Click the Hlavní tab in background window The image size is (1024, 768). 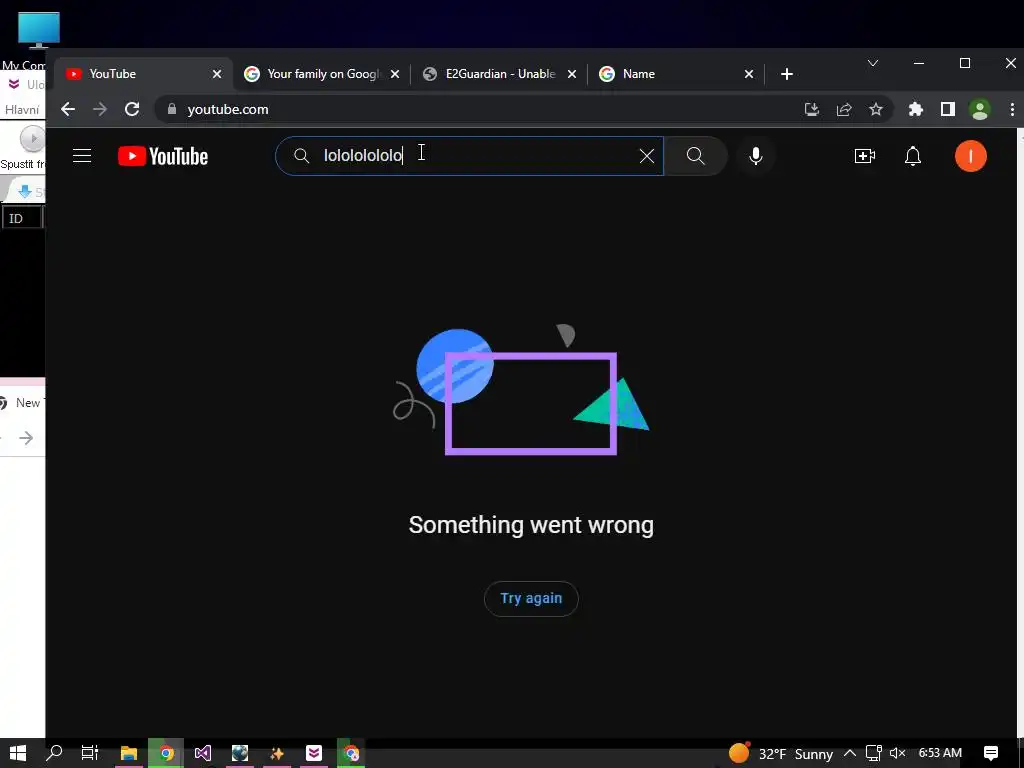(22, 110)
